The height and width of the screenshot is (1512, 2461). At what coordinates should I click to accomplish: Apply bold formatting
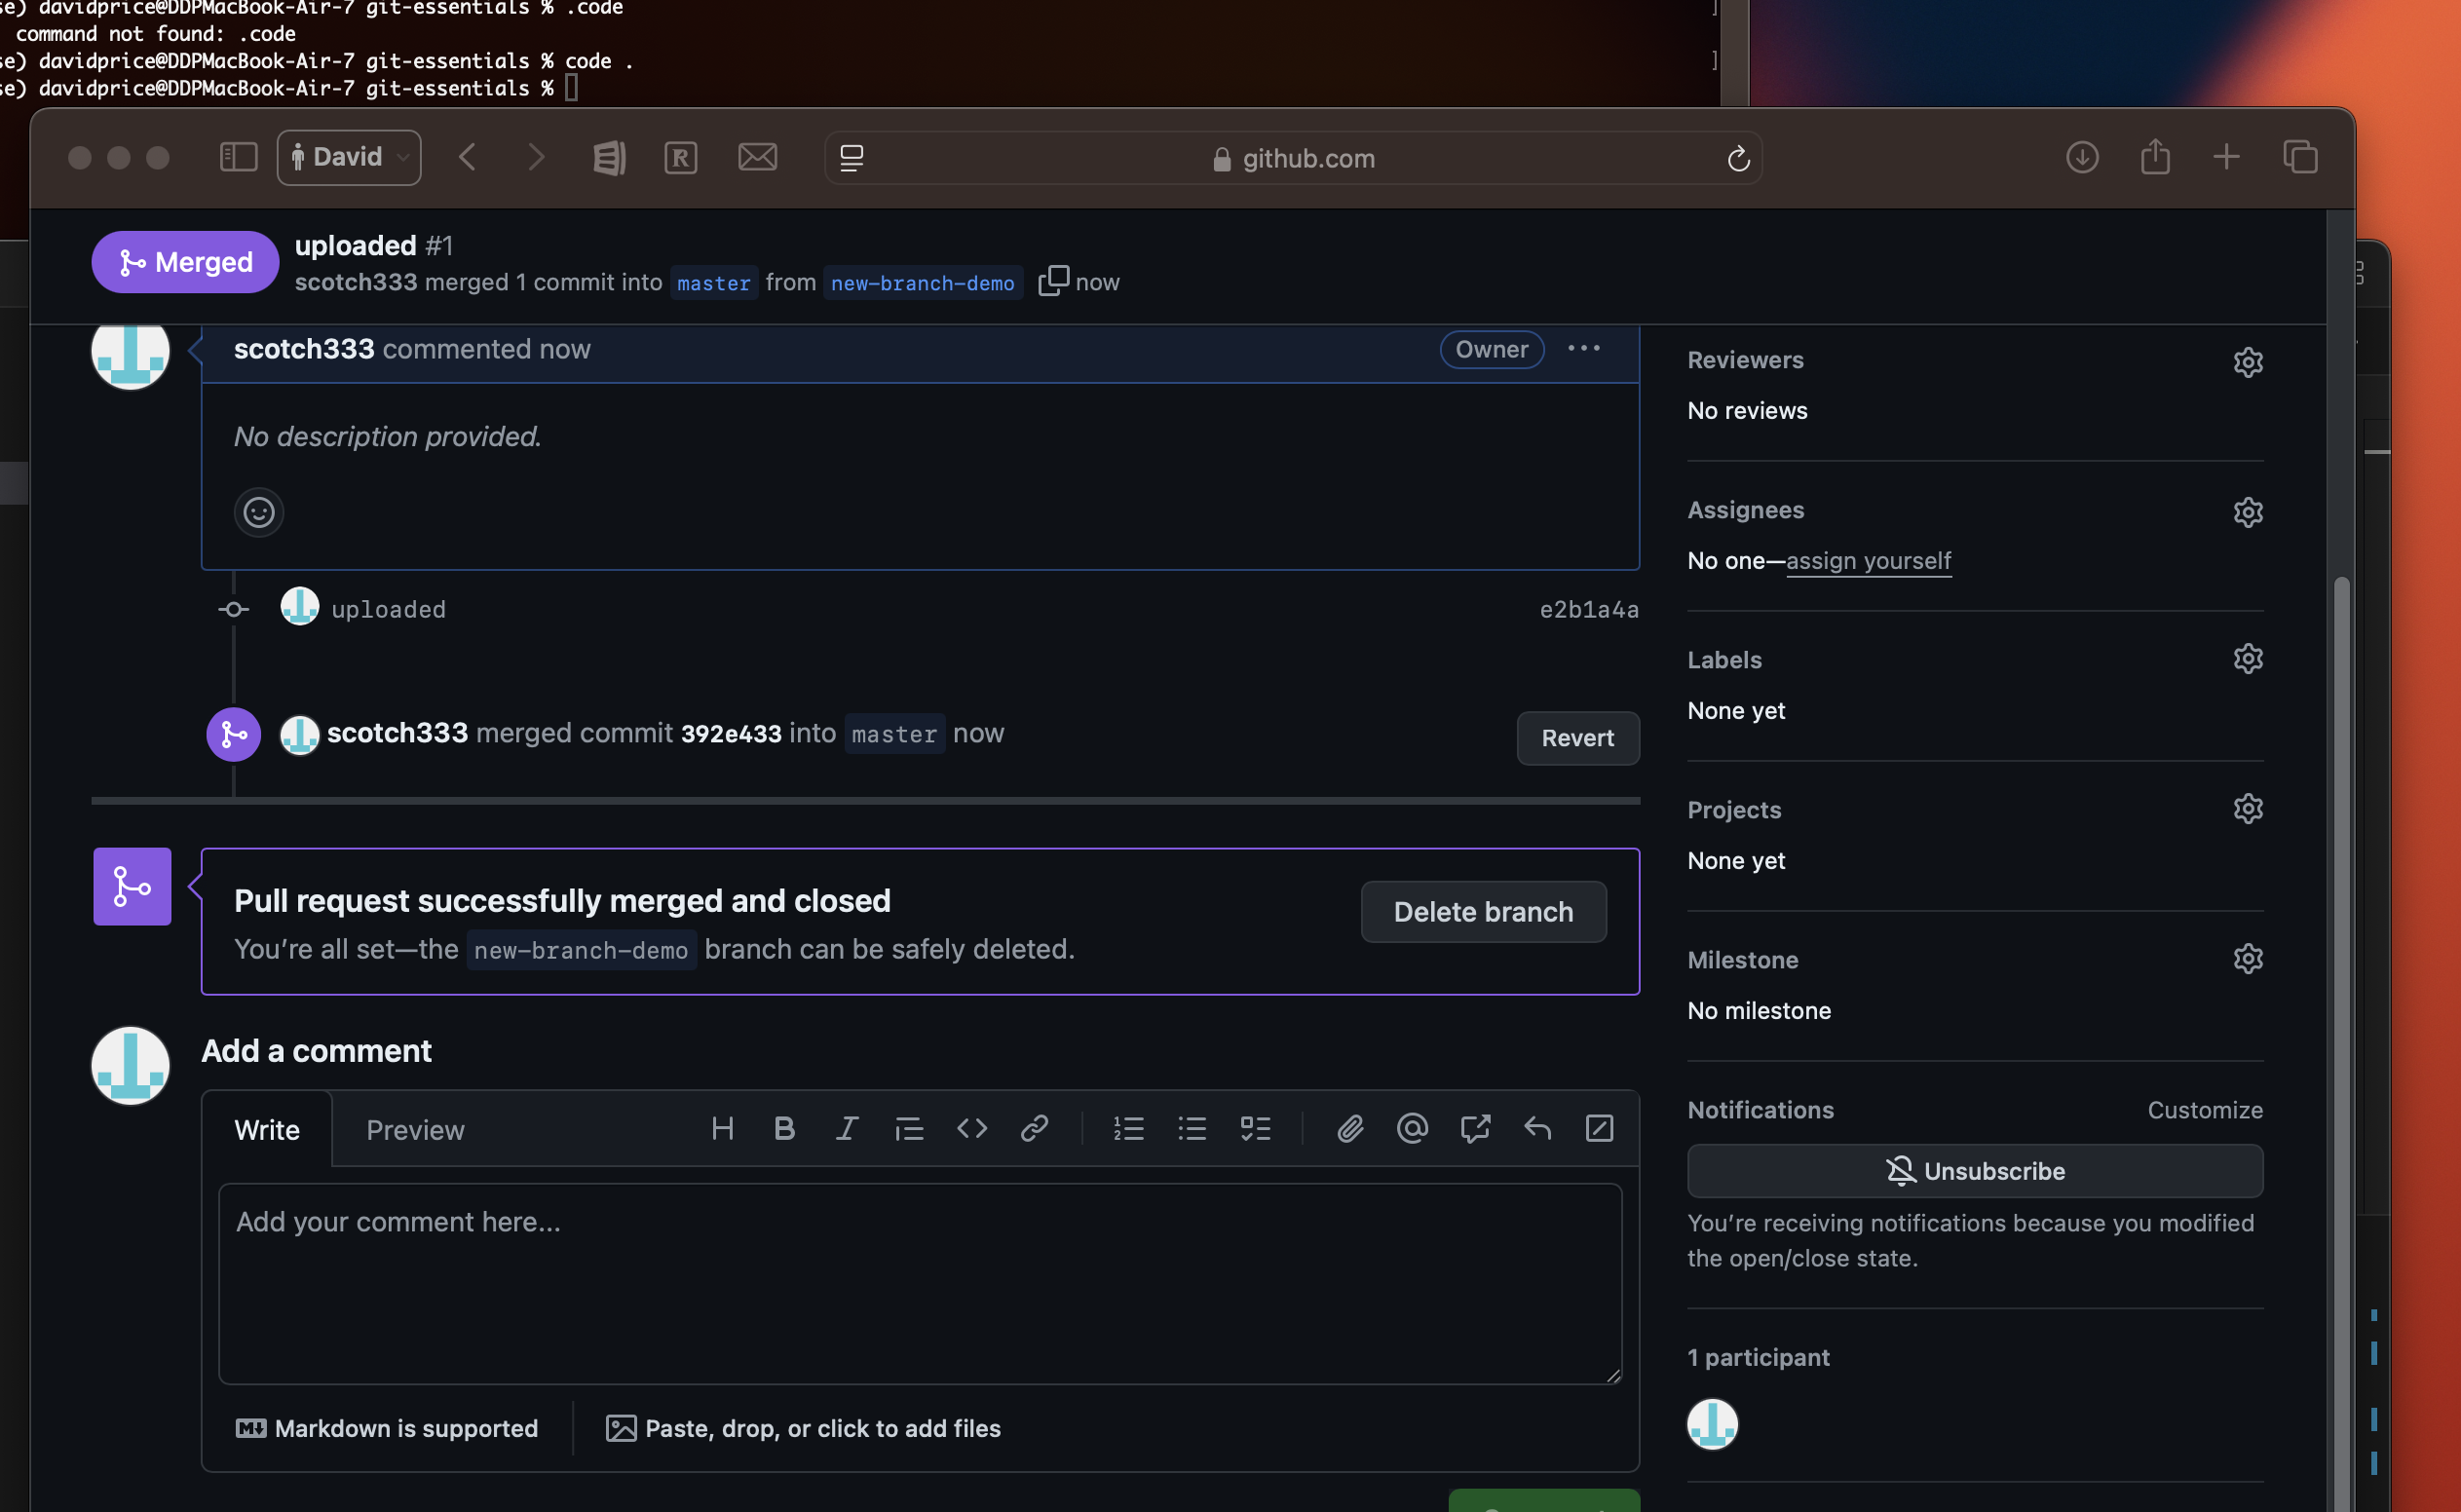point(785,1129)
